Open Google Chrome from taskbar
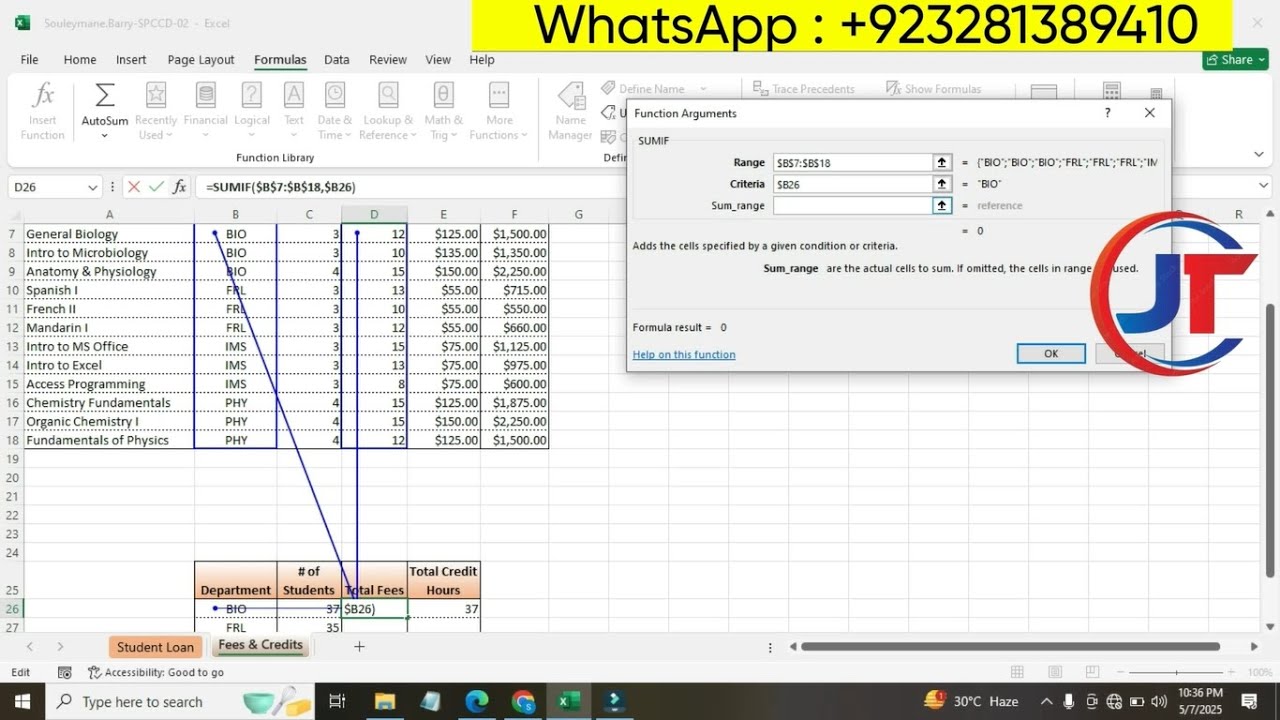The width and height of the screenshot is (1280, 720). point(523,701)
